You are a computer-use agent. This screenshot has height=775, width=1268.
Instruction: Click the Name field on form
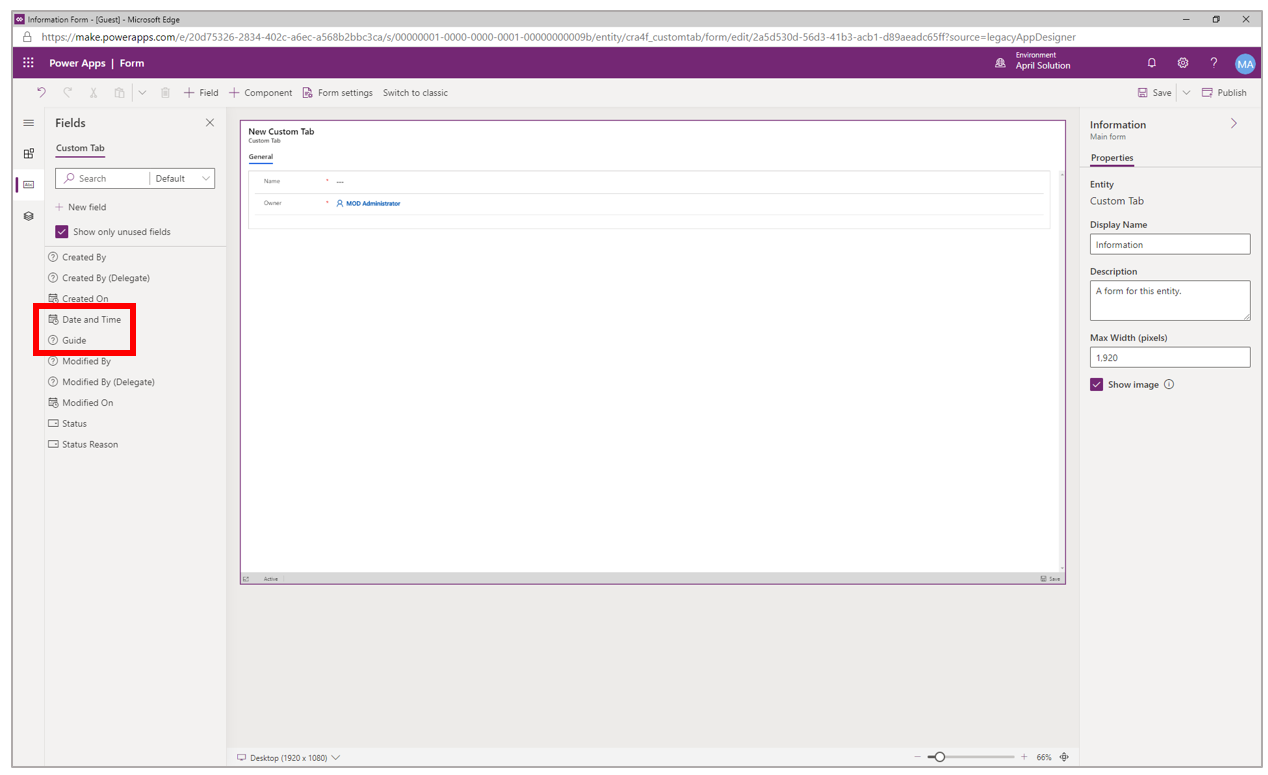(648, 181)
